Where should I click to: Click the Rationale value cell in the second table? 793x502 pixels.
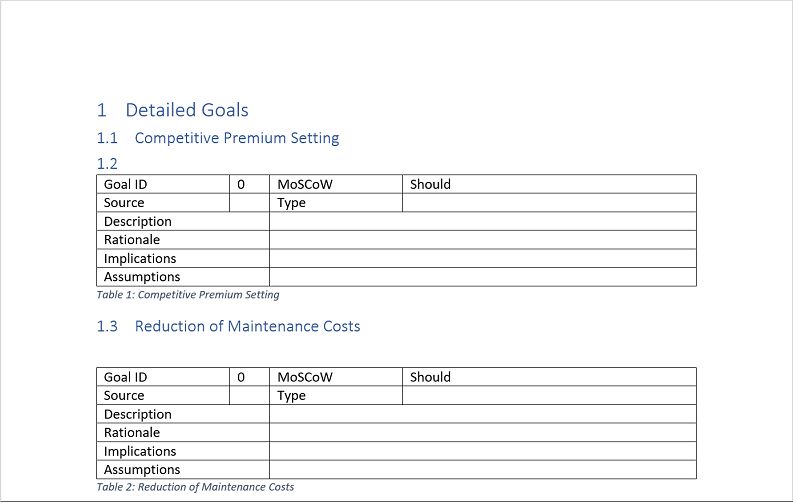[483, 433]
